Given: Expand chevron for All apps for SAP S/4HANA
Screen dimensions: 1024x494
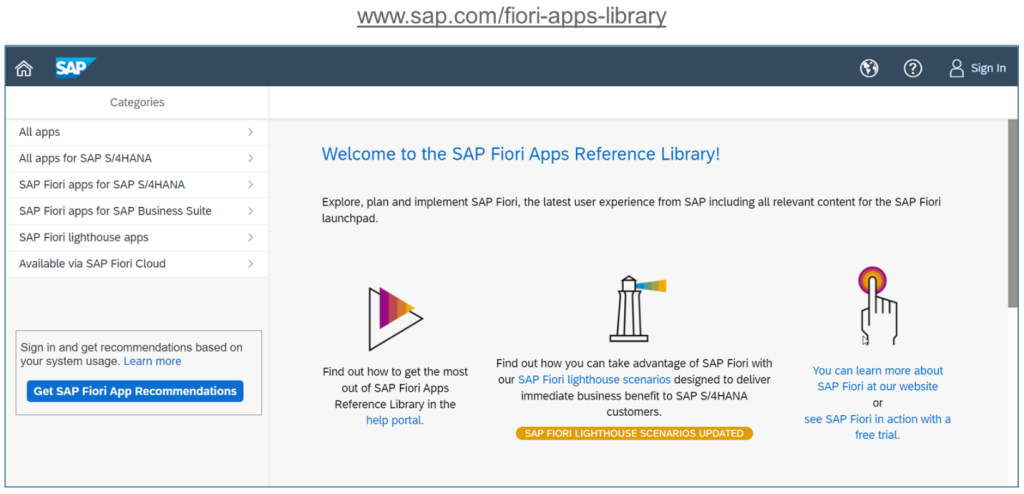Looking at the screenshot, I should 251,158.
